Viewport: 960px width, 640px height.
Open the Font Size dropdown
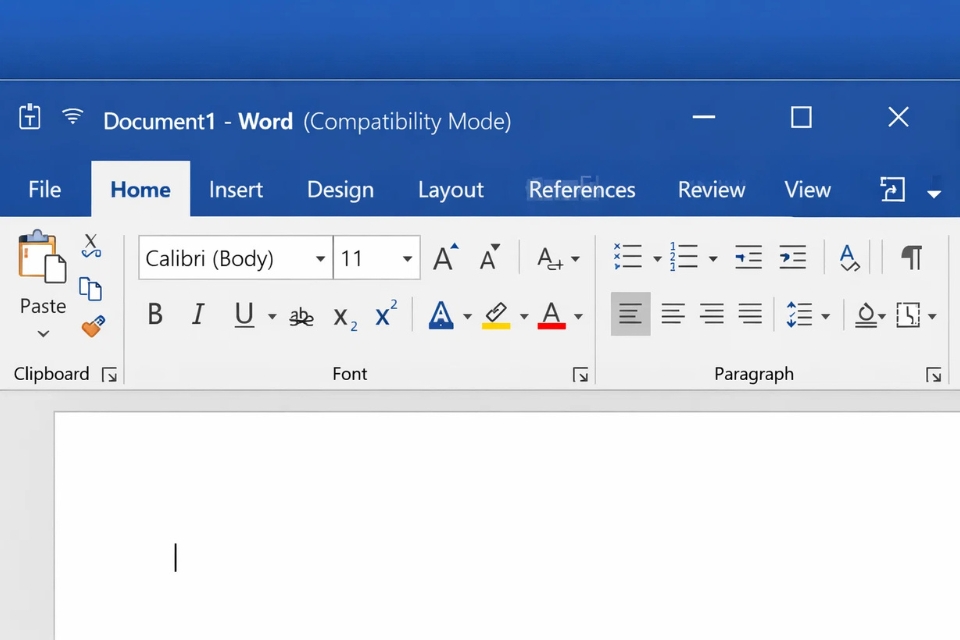pos(408,258)
